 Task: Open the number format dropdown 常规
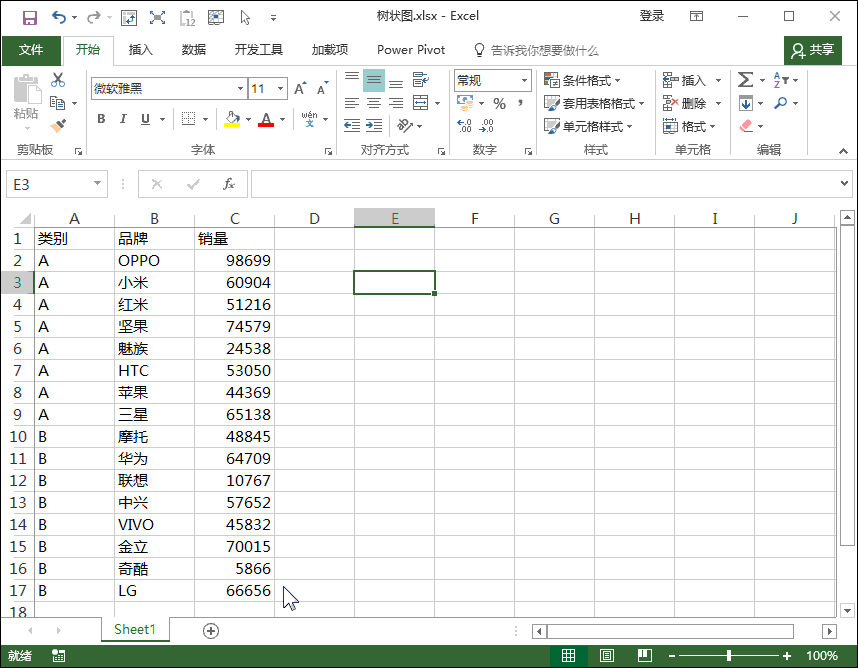[524, 80]
